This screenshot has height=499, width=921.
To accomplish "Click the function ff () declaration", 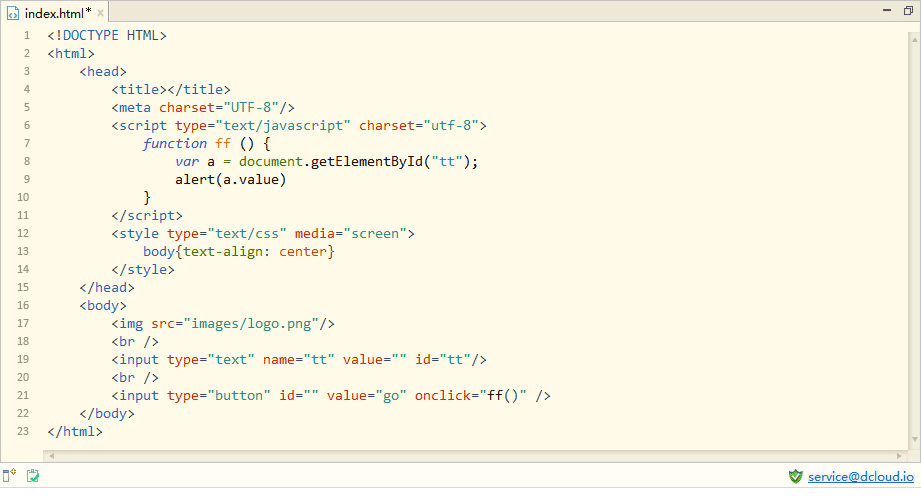I will click(206, 144).
